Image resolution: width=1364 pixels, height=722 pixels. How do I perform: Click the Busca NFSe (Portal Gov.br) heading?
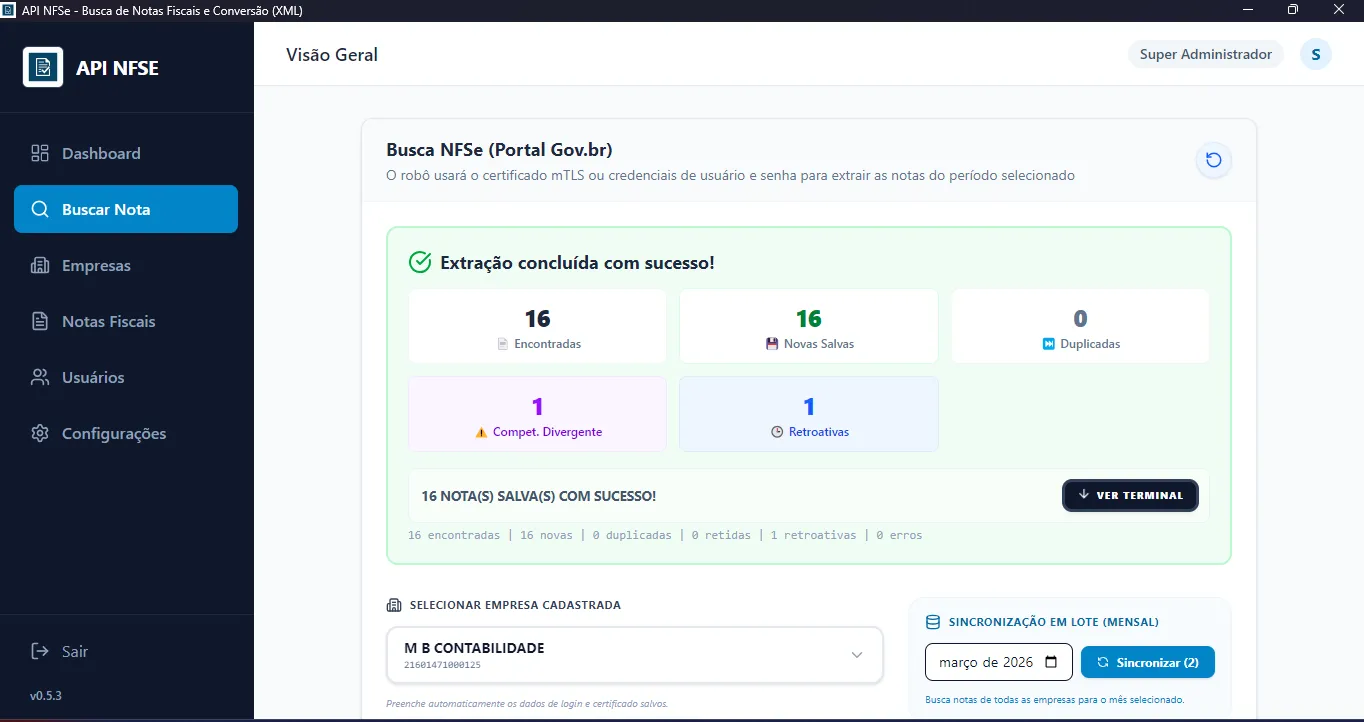click(499, 150)
